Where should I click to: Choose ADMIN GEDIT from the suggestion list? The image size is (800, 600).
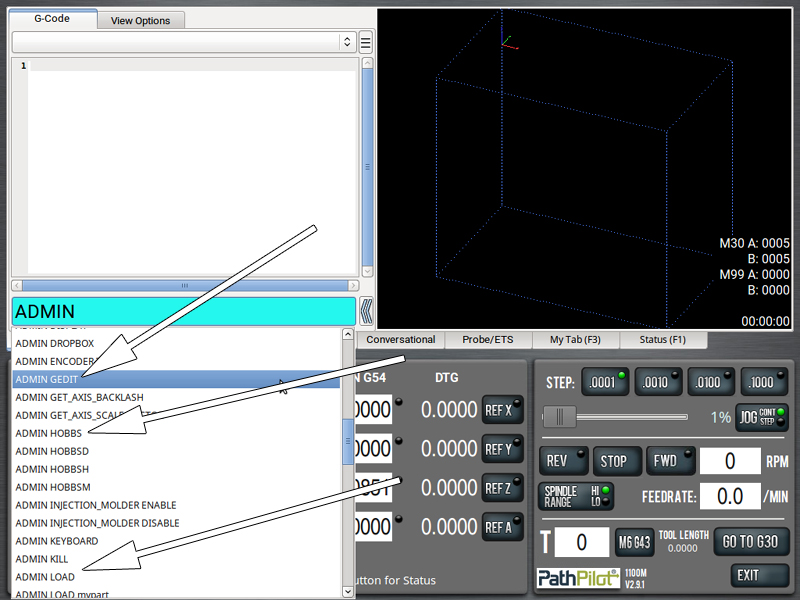(47, 379)
